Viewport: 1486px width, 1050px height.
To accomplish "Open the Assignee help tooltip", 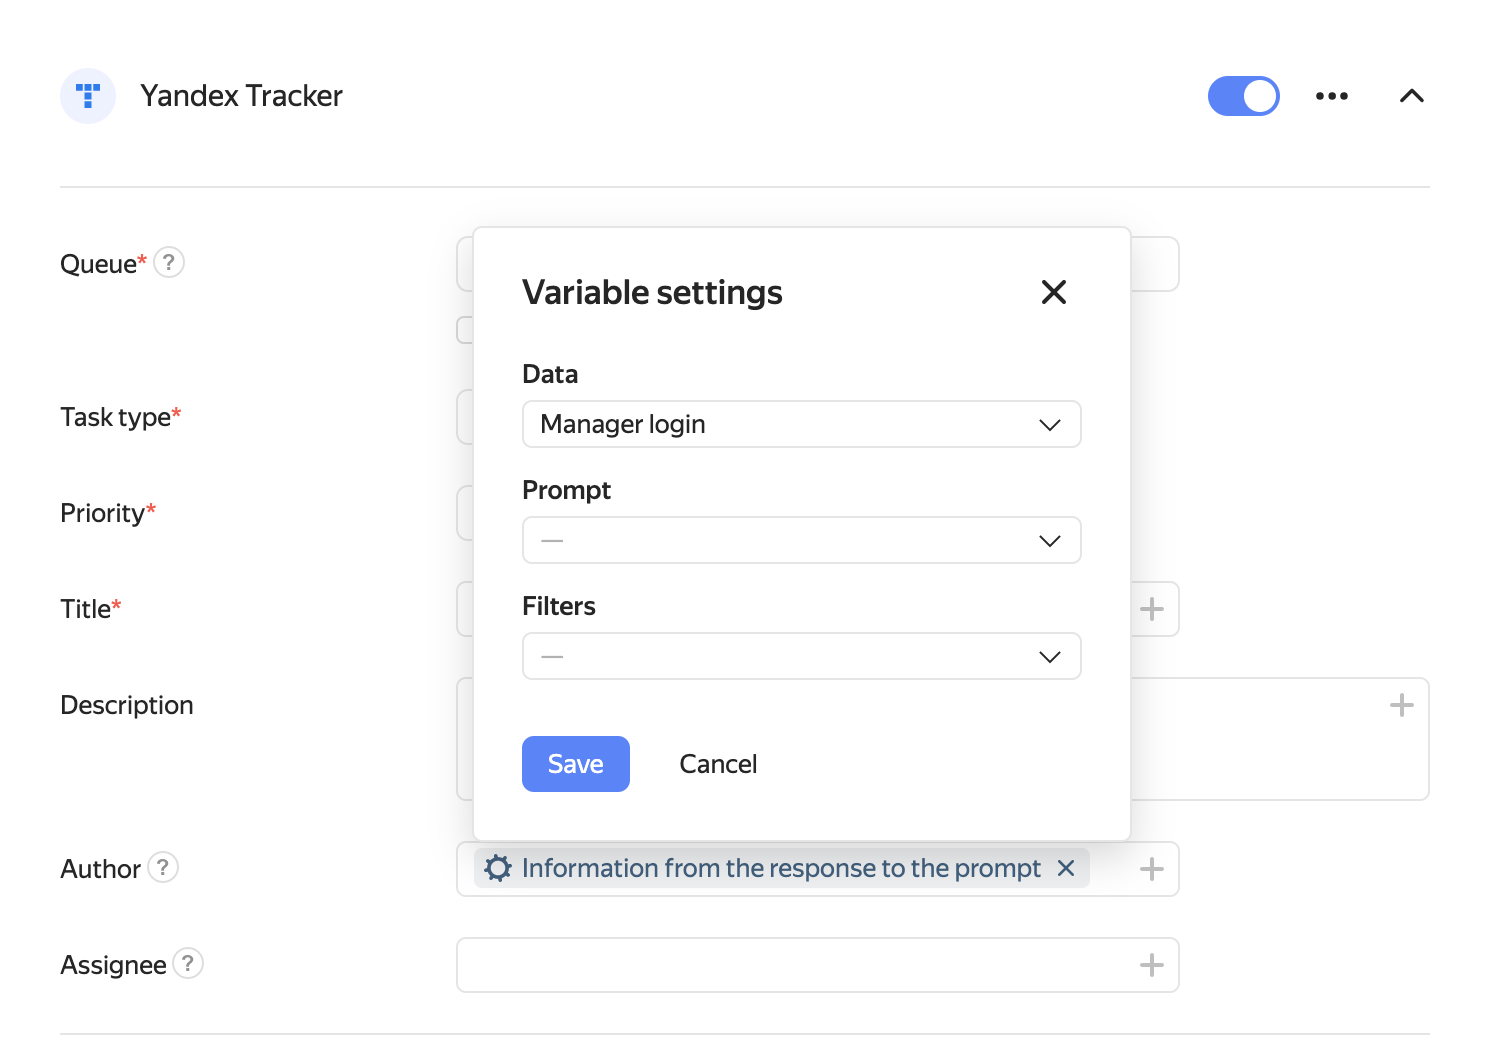I will (188, 964).
